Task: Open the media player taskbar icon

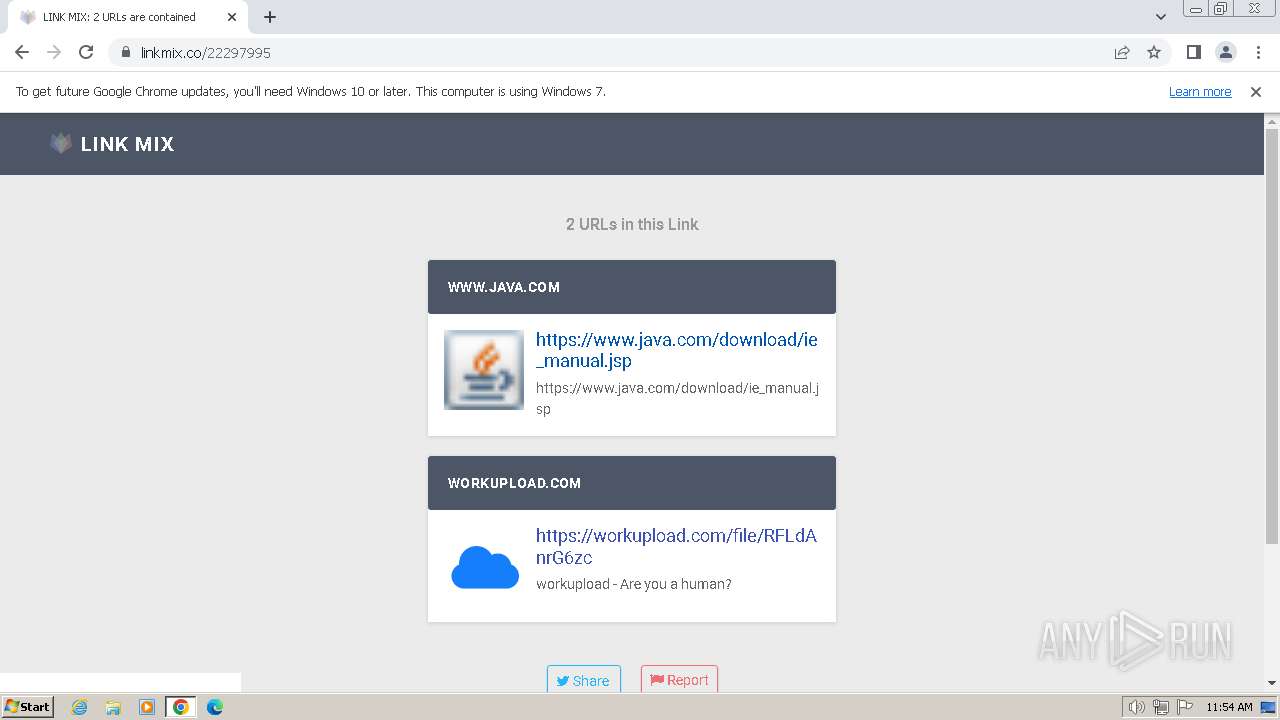Action: (x=147, y=707)
